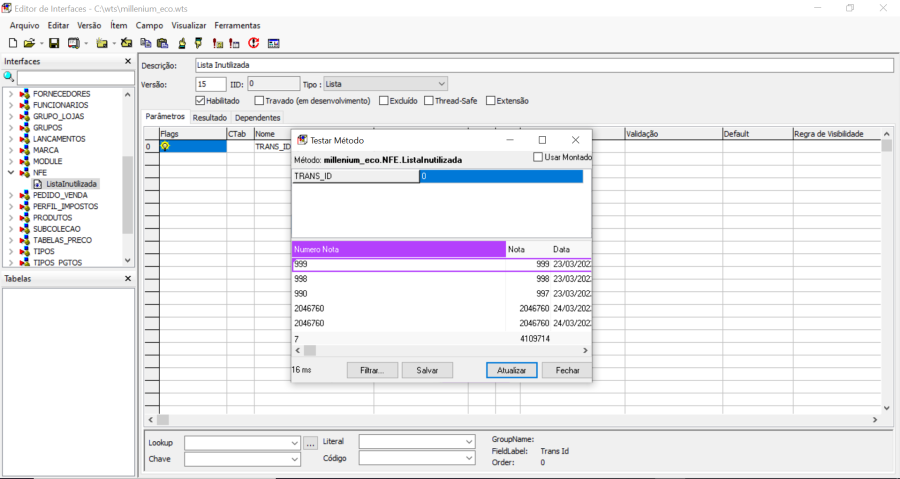Click the downward-pointing hand toolbar icon
900x479 pixels.
(199, 43)
